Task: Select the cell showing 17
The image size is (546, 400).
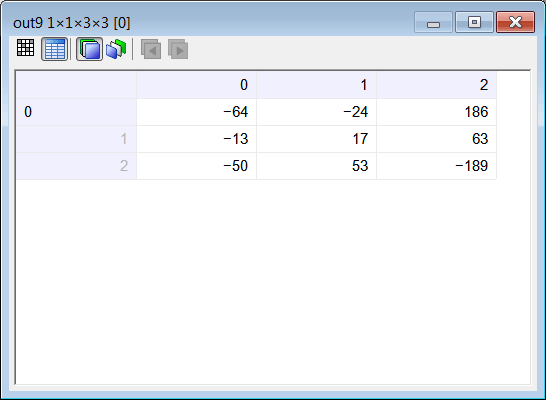Action: point(317,139)
